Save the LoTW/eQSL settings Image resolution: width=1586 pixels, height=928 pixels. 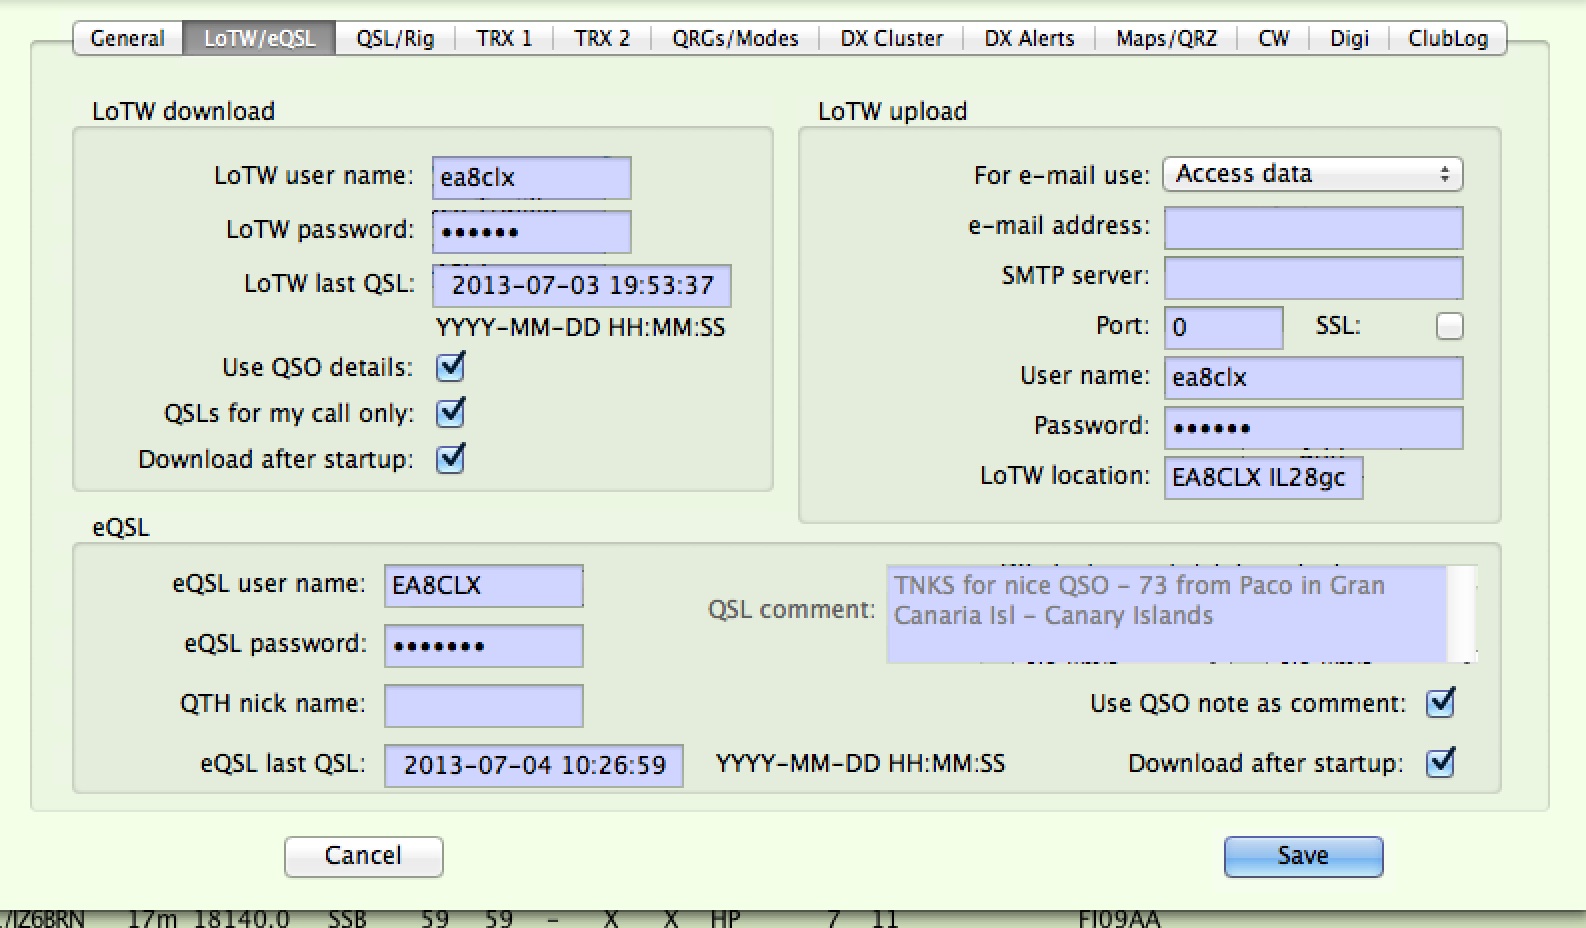(x=1303, y=856)
